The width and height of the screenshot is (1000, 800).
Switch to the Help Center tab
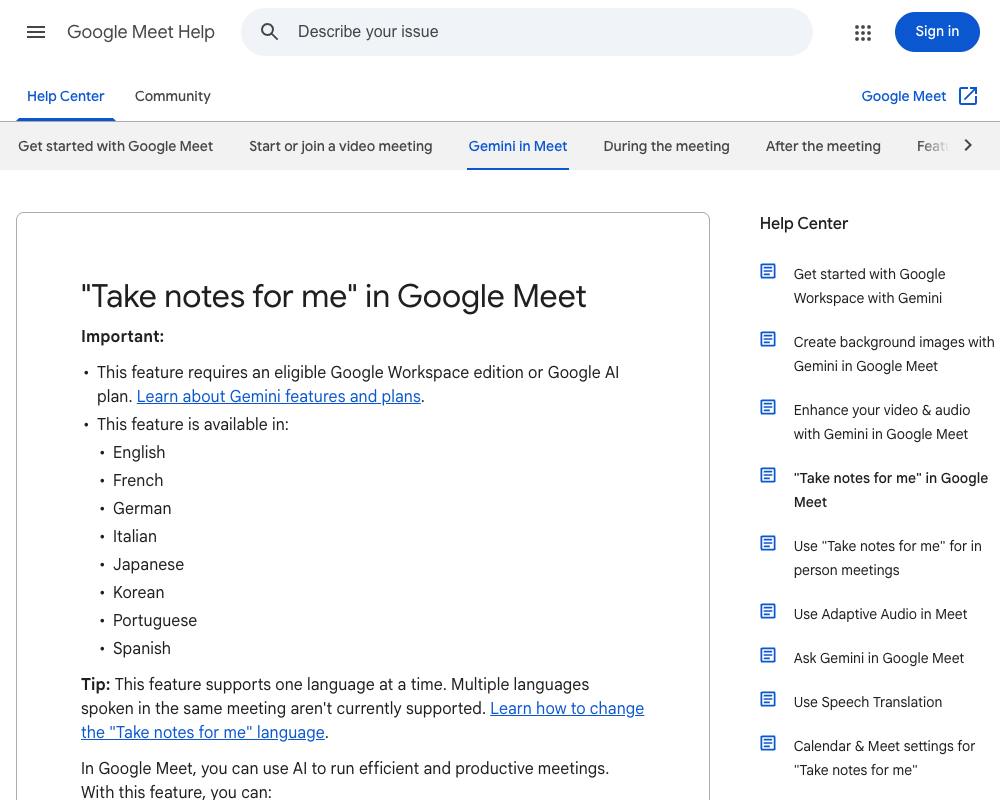[66, 96]
